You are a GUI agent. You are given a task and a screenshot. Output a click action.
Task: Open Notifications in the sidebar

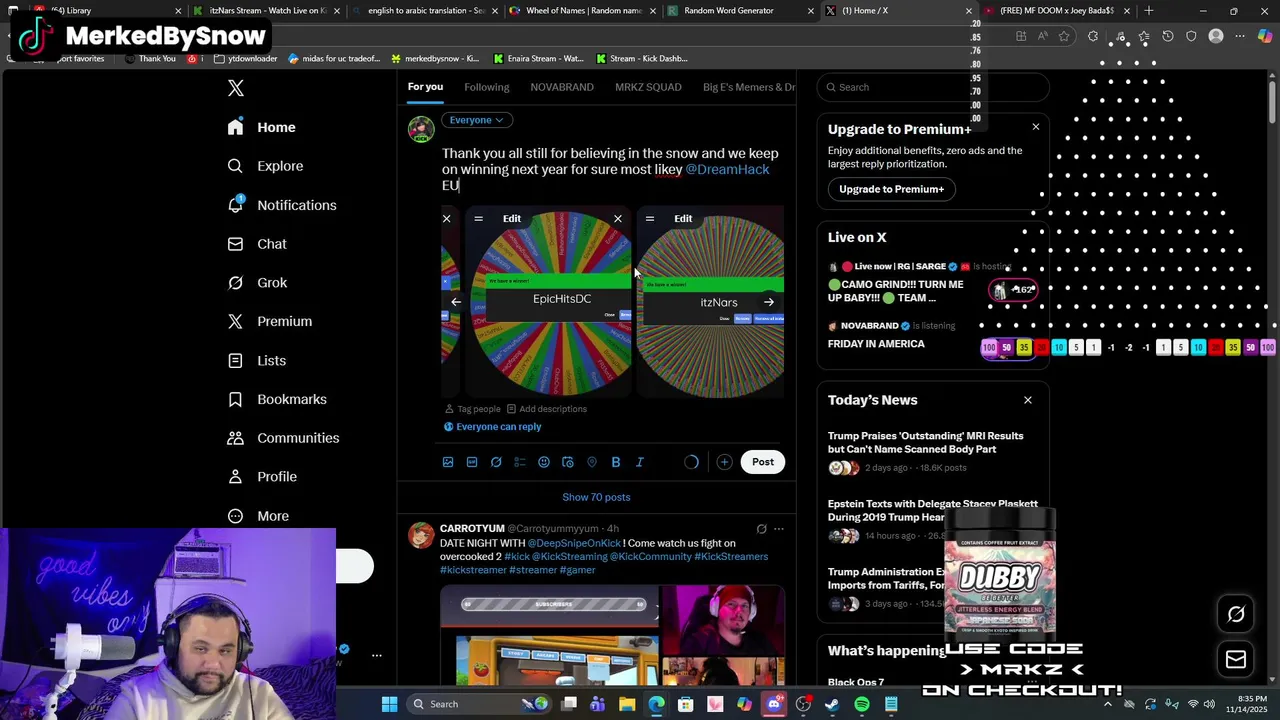click(x=282, y=205)
